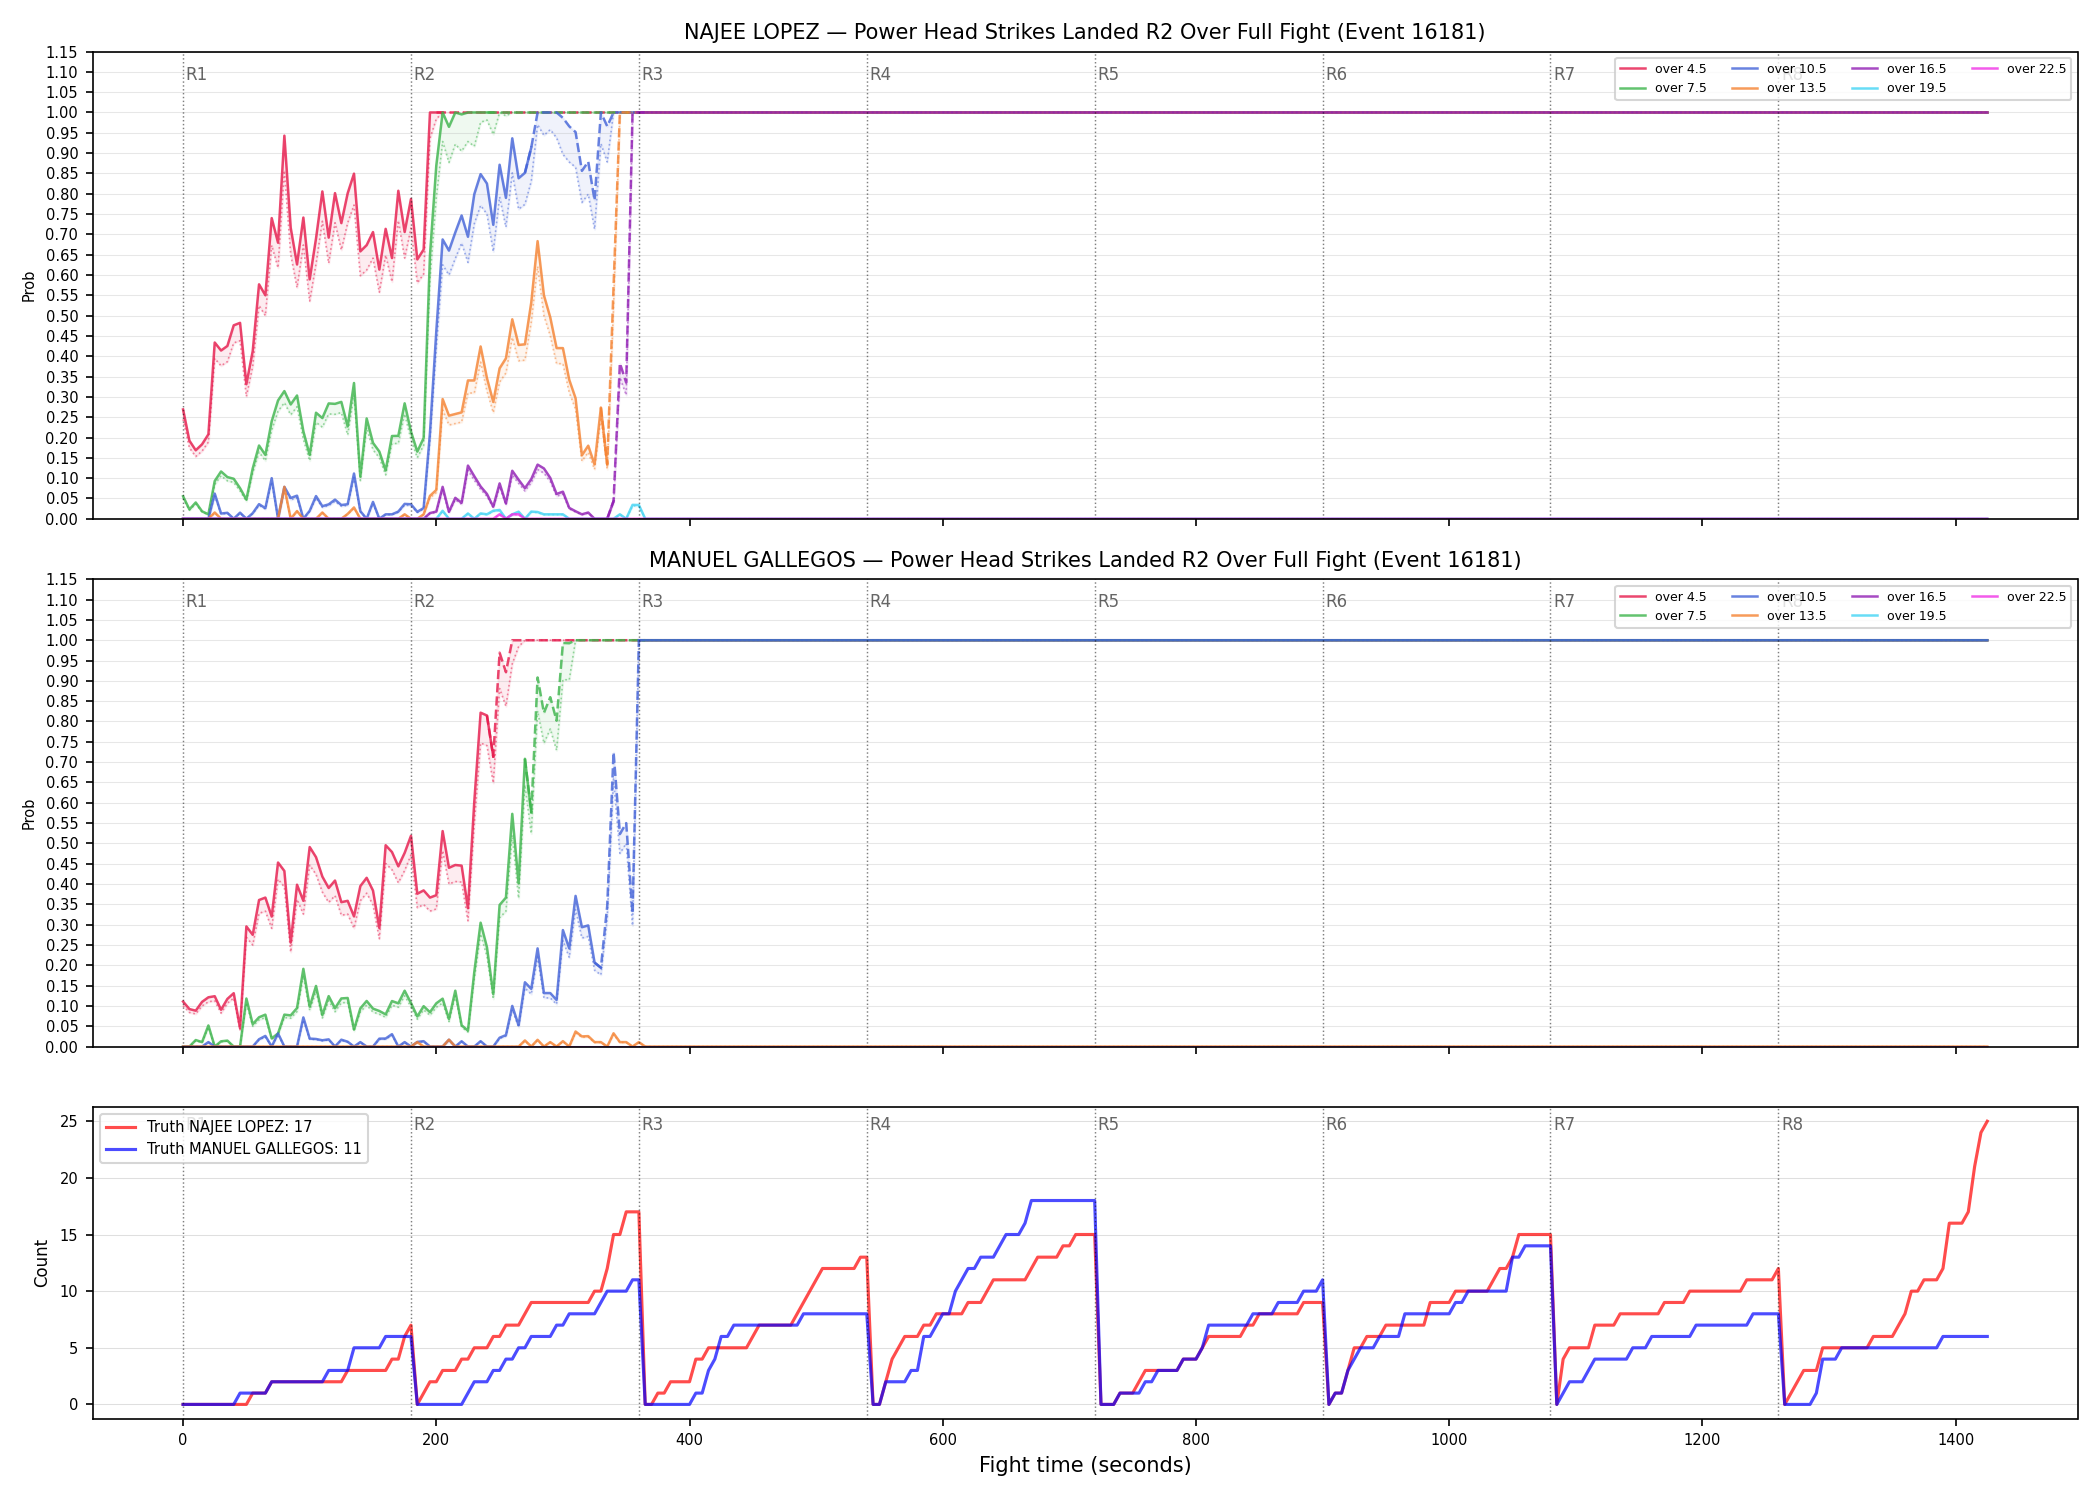Select 'over 13.5' label in Najee Lopez legend
The width and height of the screenshot is (2100, 1500).
pyautogui.click(x=1796, y=88)
